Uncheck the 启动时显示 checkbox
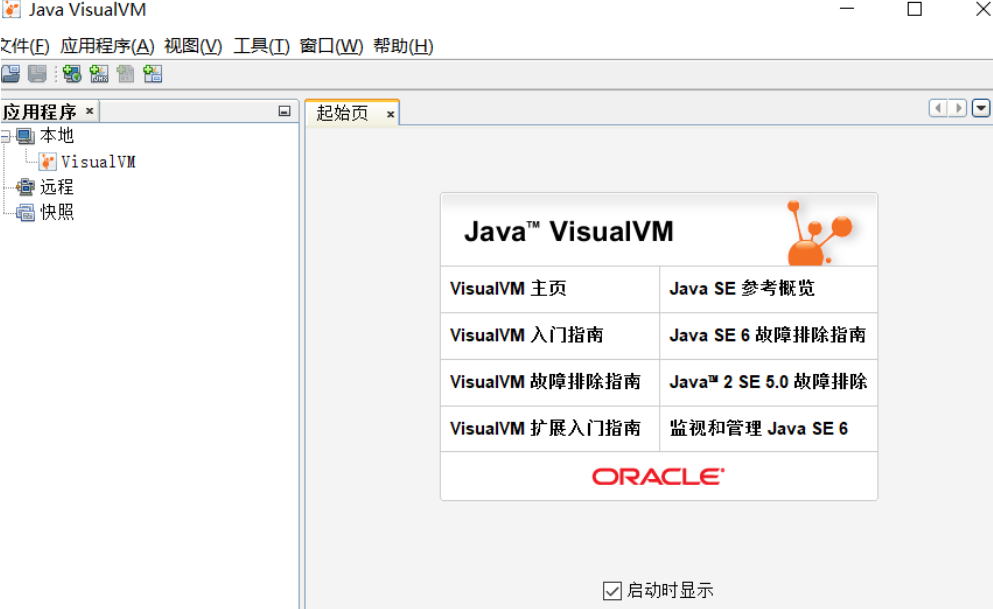The height and width of the screenshot is (609, 993). (612, 591)
